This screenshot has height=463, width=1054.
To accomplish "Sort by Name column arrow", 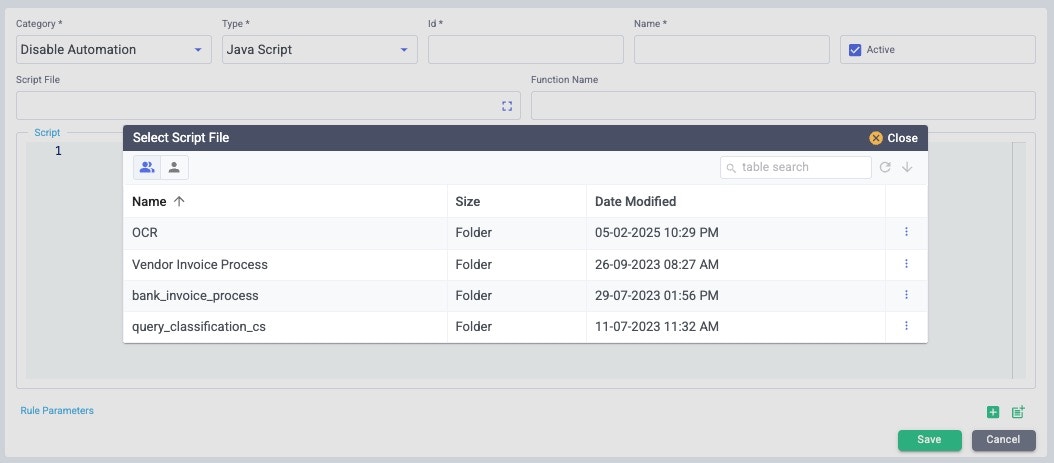I will (179, 201).
